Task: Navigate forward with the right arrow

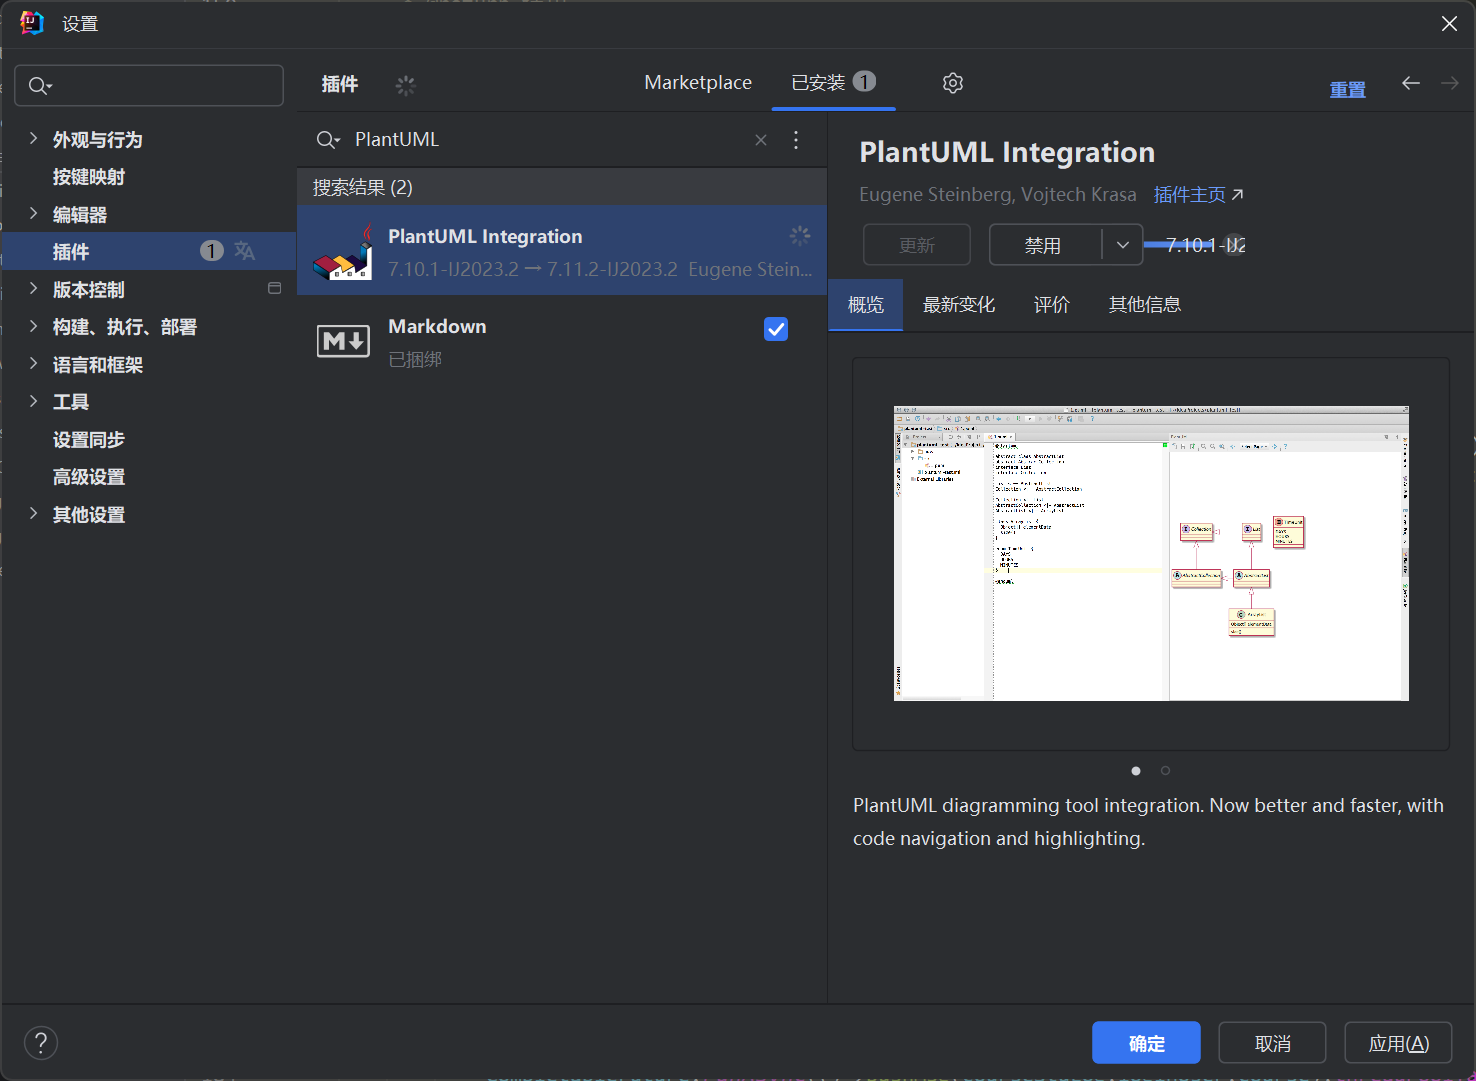Action: coord(1450,83)
